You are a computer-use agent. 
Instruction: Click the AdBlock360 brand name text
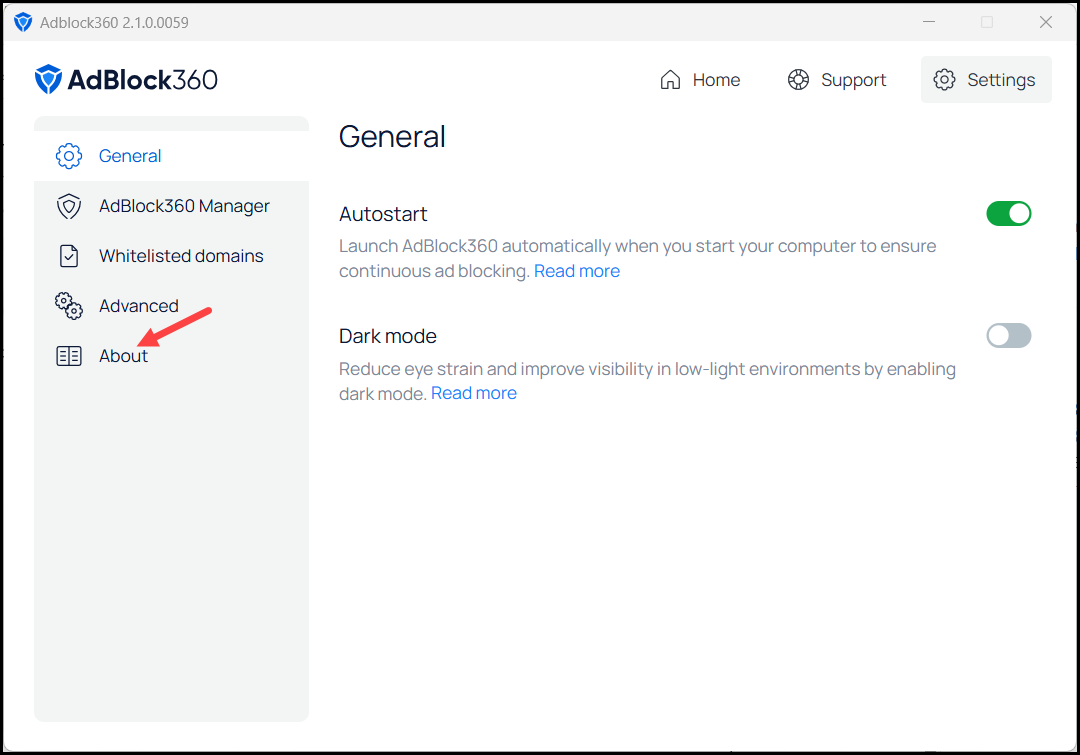(143, 80)
